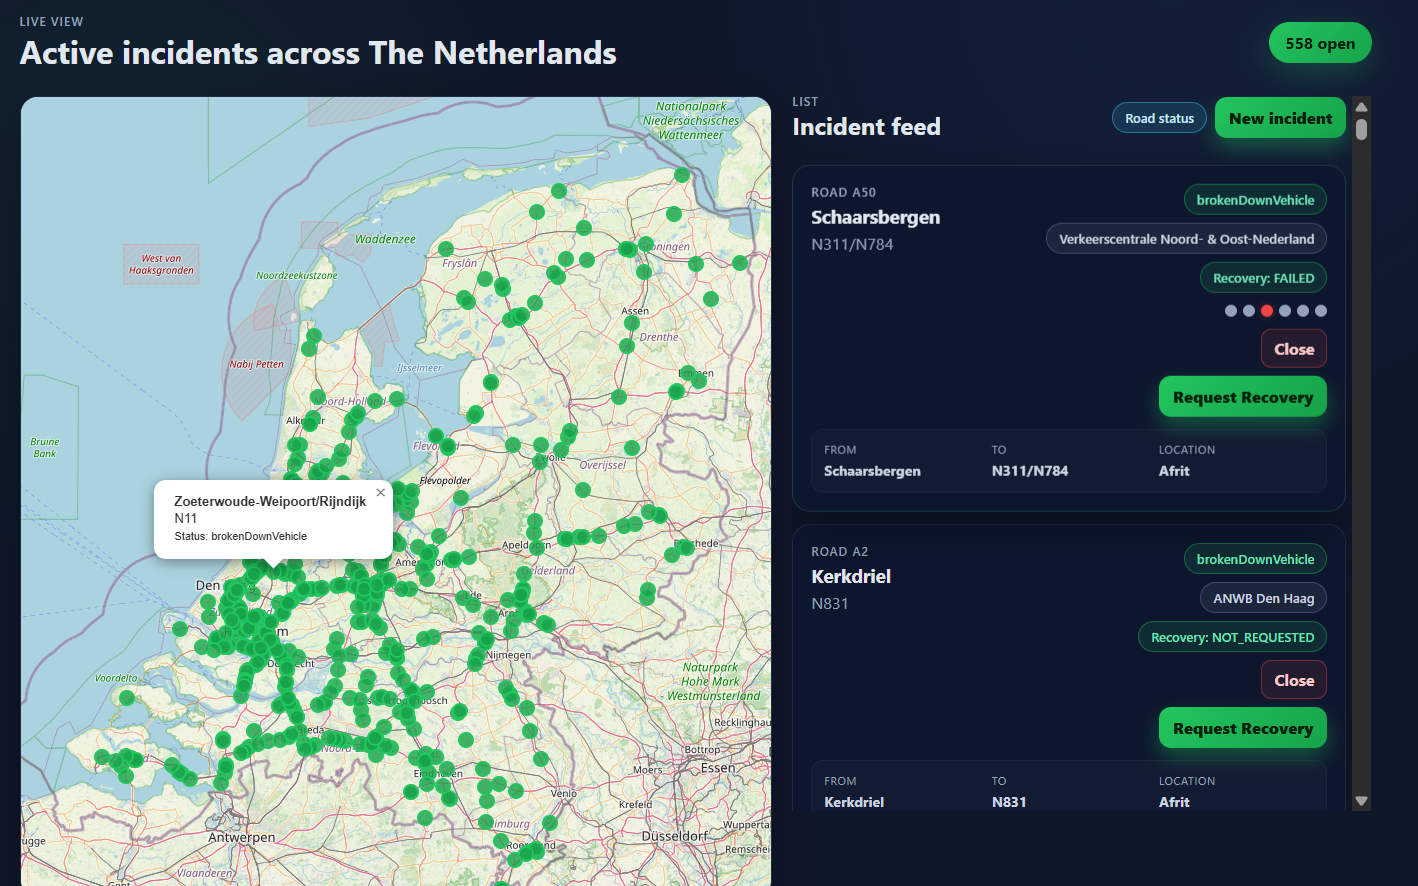The width and height of the screenshot is (1418, 886).
Task: Close the Schaarsbergen A50 incident
Action: pyautogui.click(x=1293, y=349)
